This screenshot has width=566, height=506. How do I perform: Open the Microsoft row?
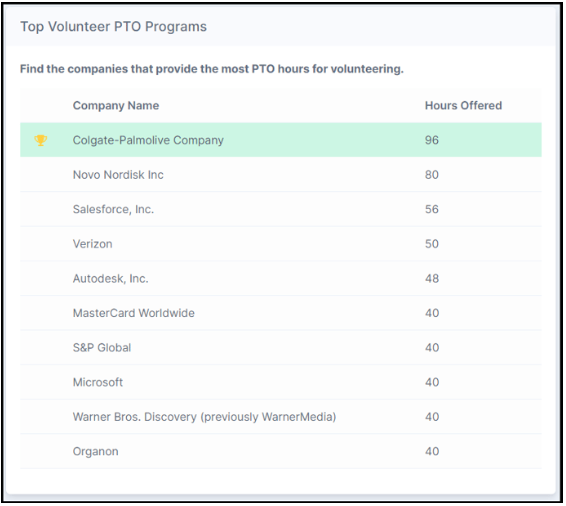tap(281, 382)
